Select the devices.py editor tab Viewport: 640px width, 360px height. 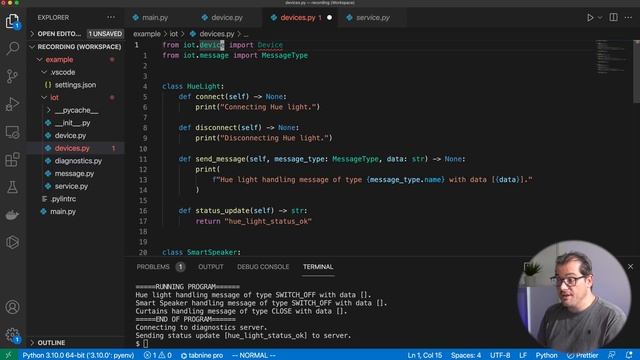[x=298, y=18]
